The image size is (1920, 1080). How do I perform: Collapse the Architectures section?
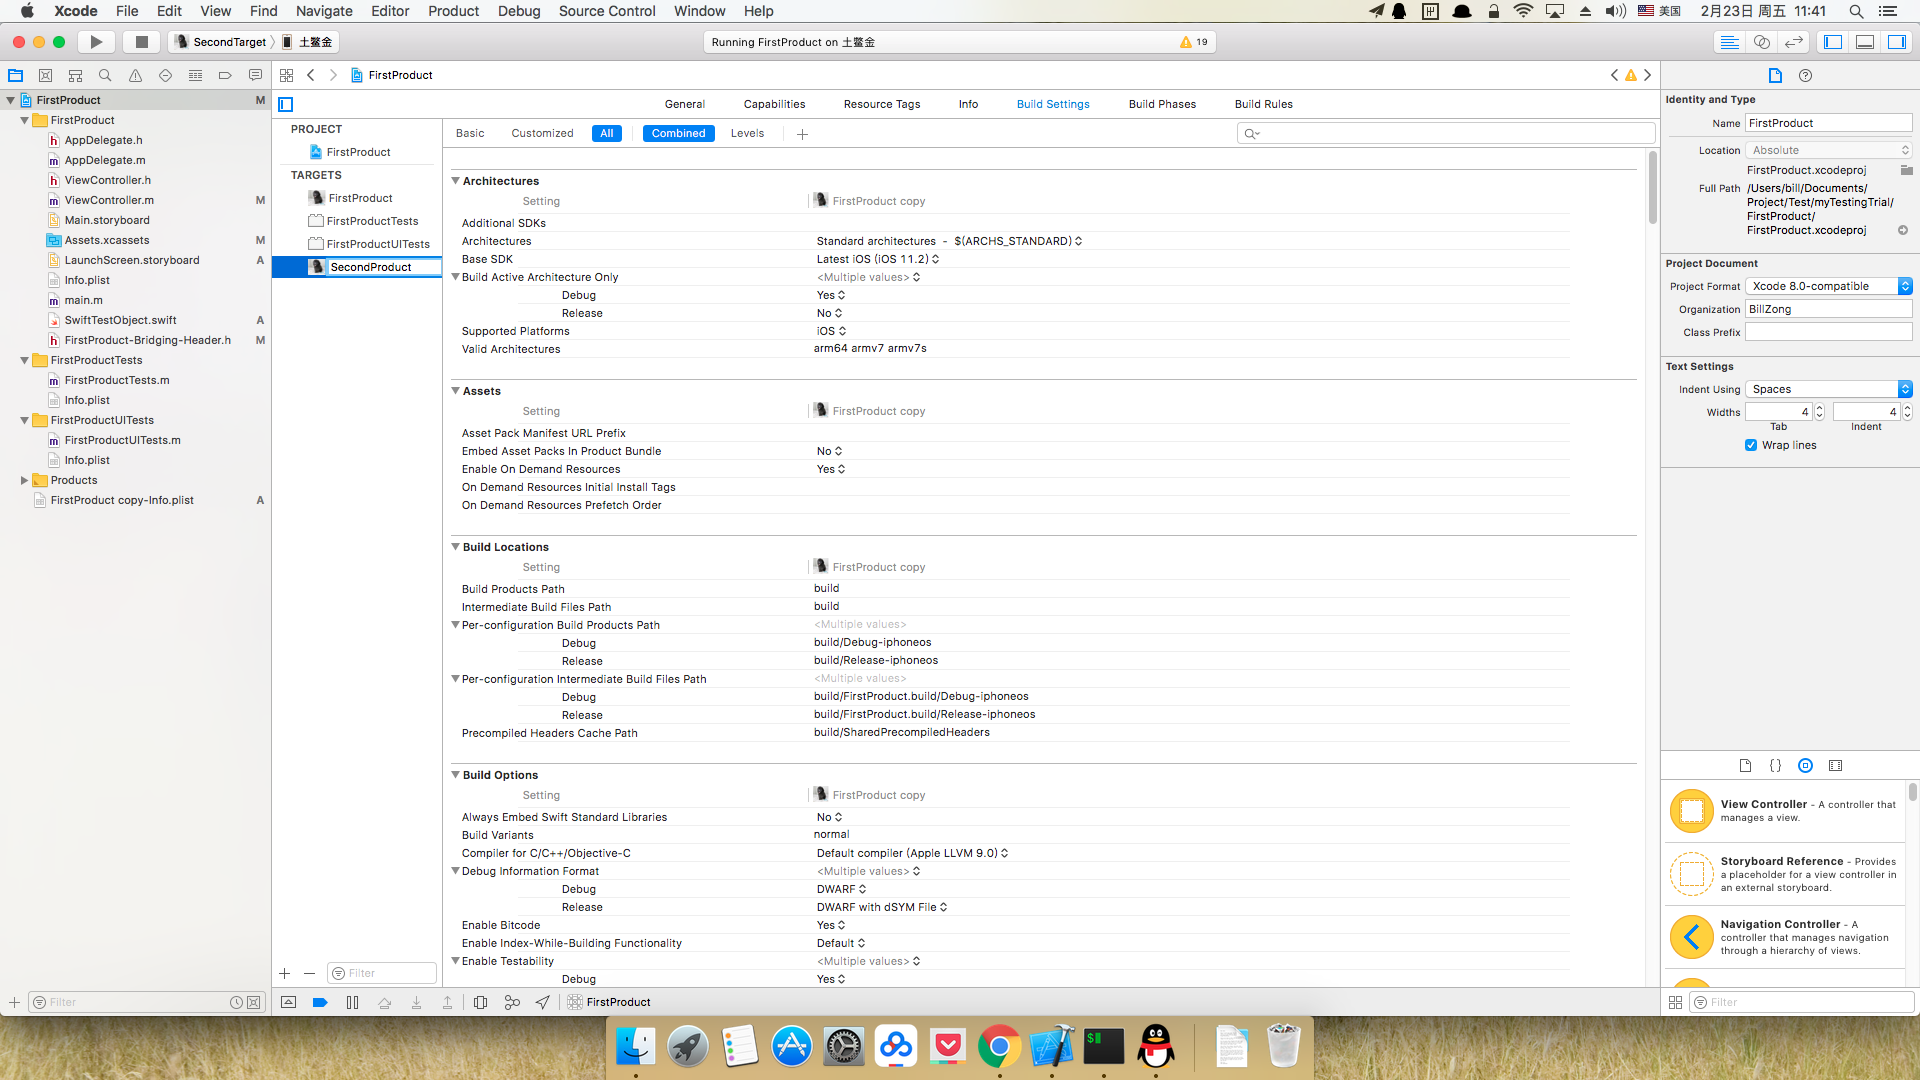pos(455,181)
